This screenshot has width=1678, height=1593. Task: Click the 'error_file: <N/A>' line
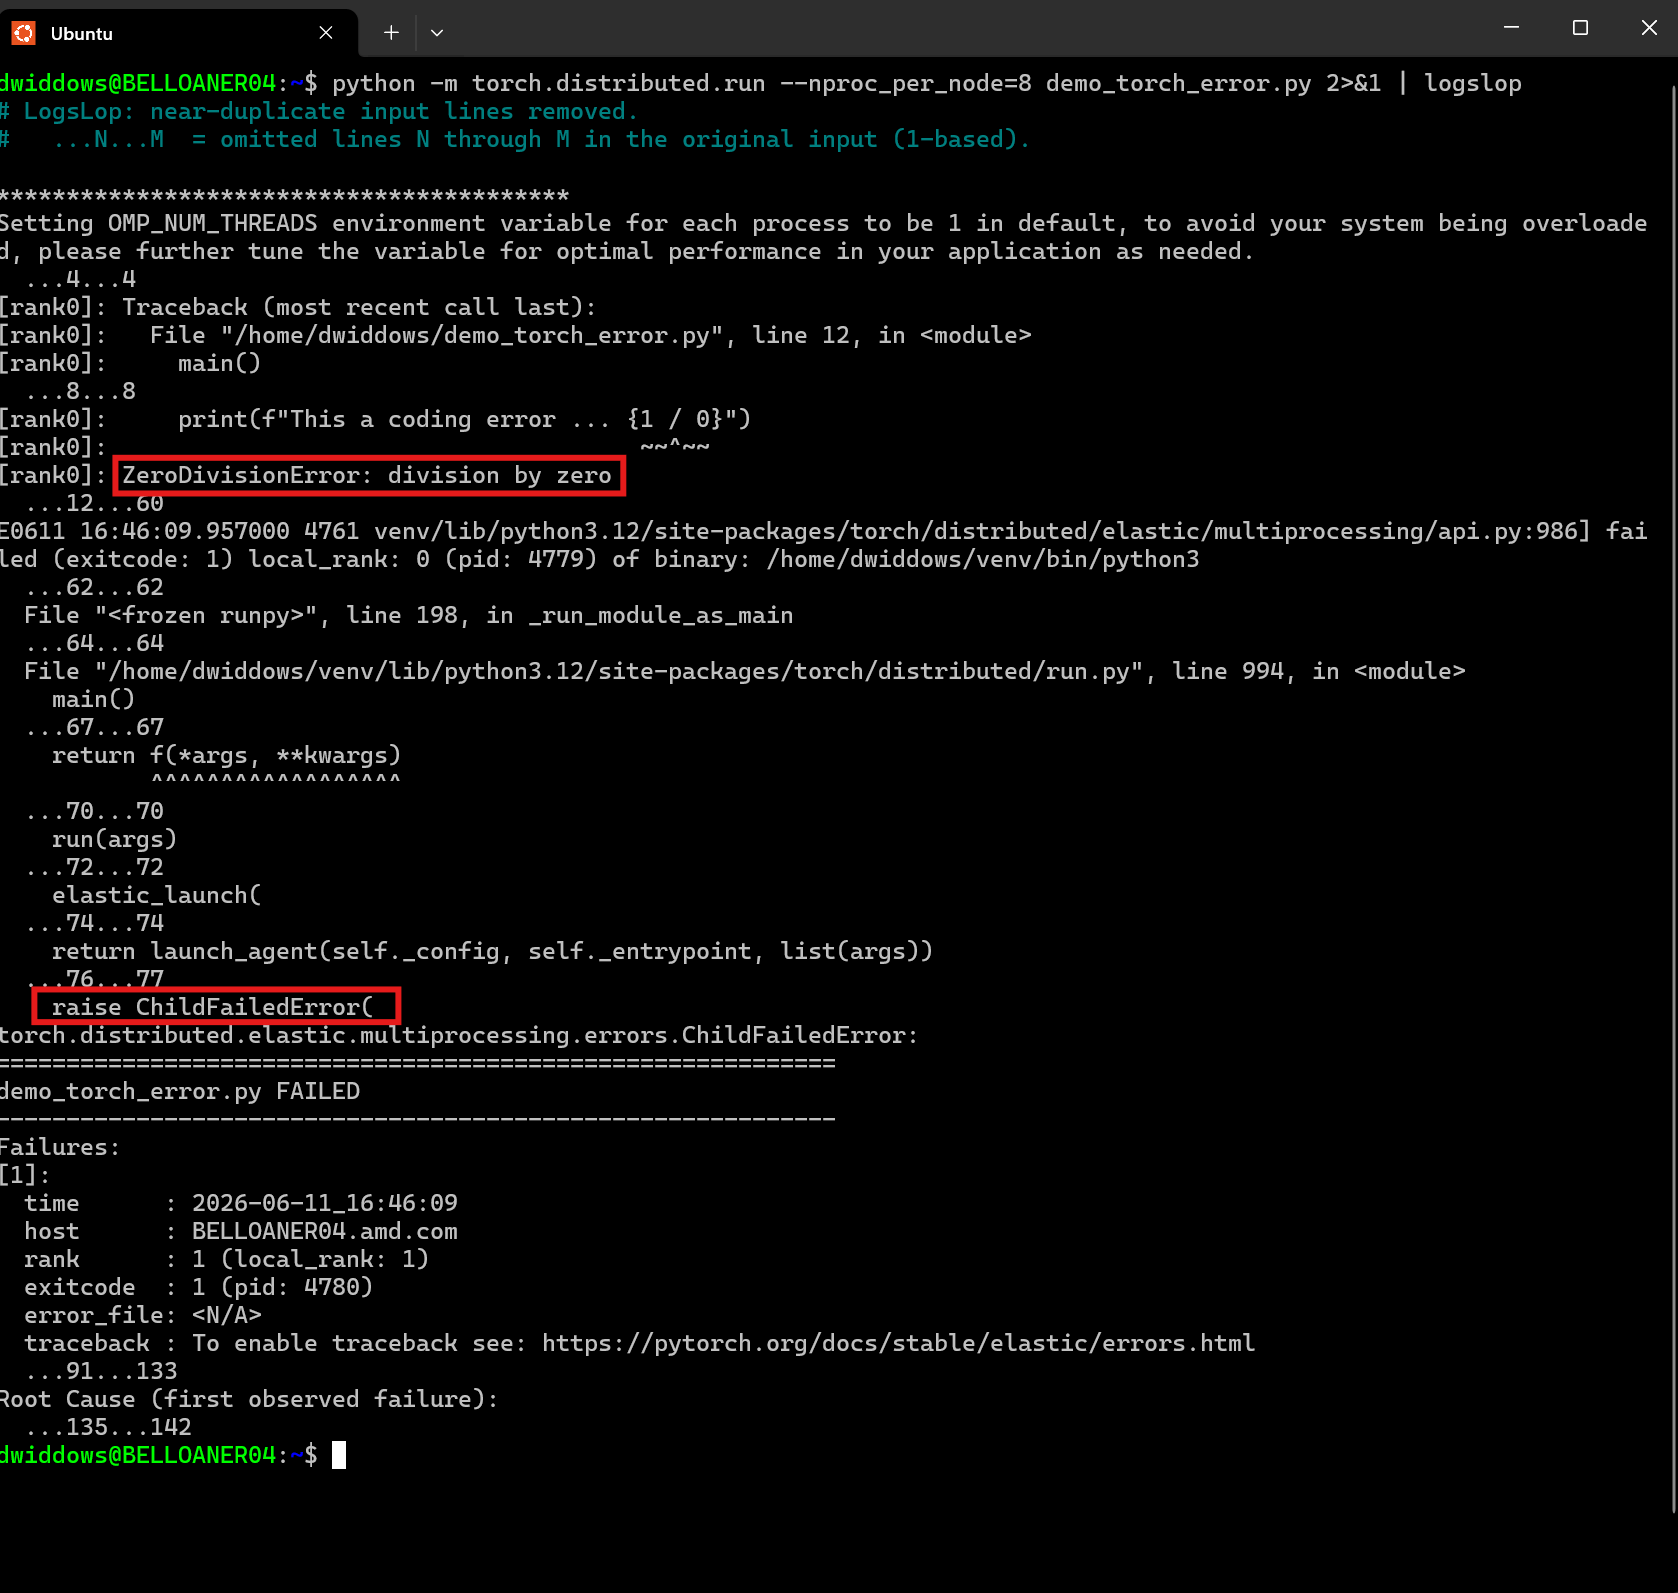143,1315
